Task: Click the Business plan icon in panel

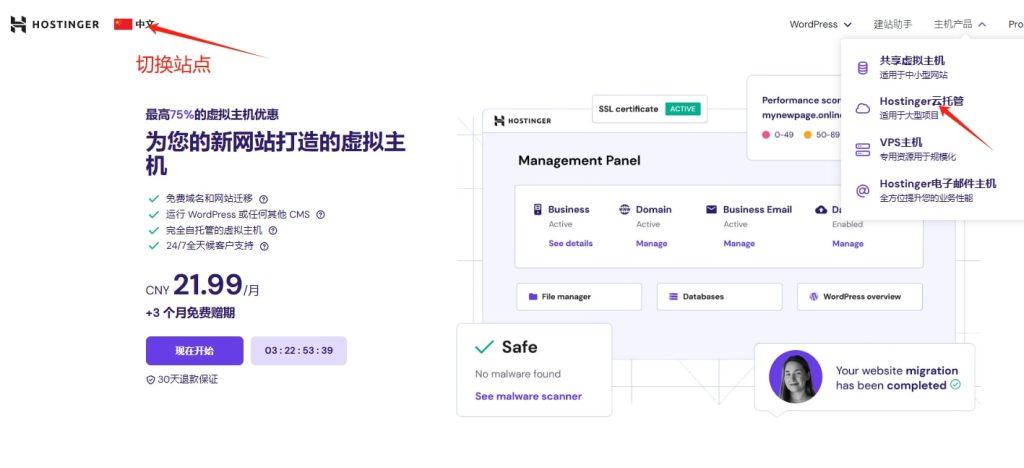Action: coord(537,210)
